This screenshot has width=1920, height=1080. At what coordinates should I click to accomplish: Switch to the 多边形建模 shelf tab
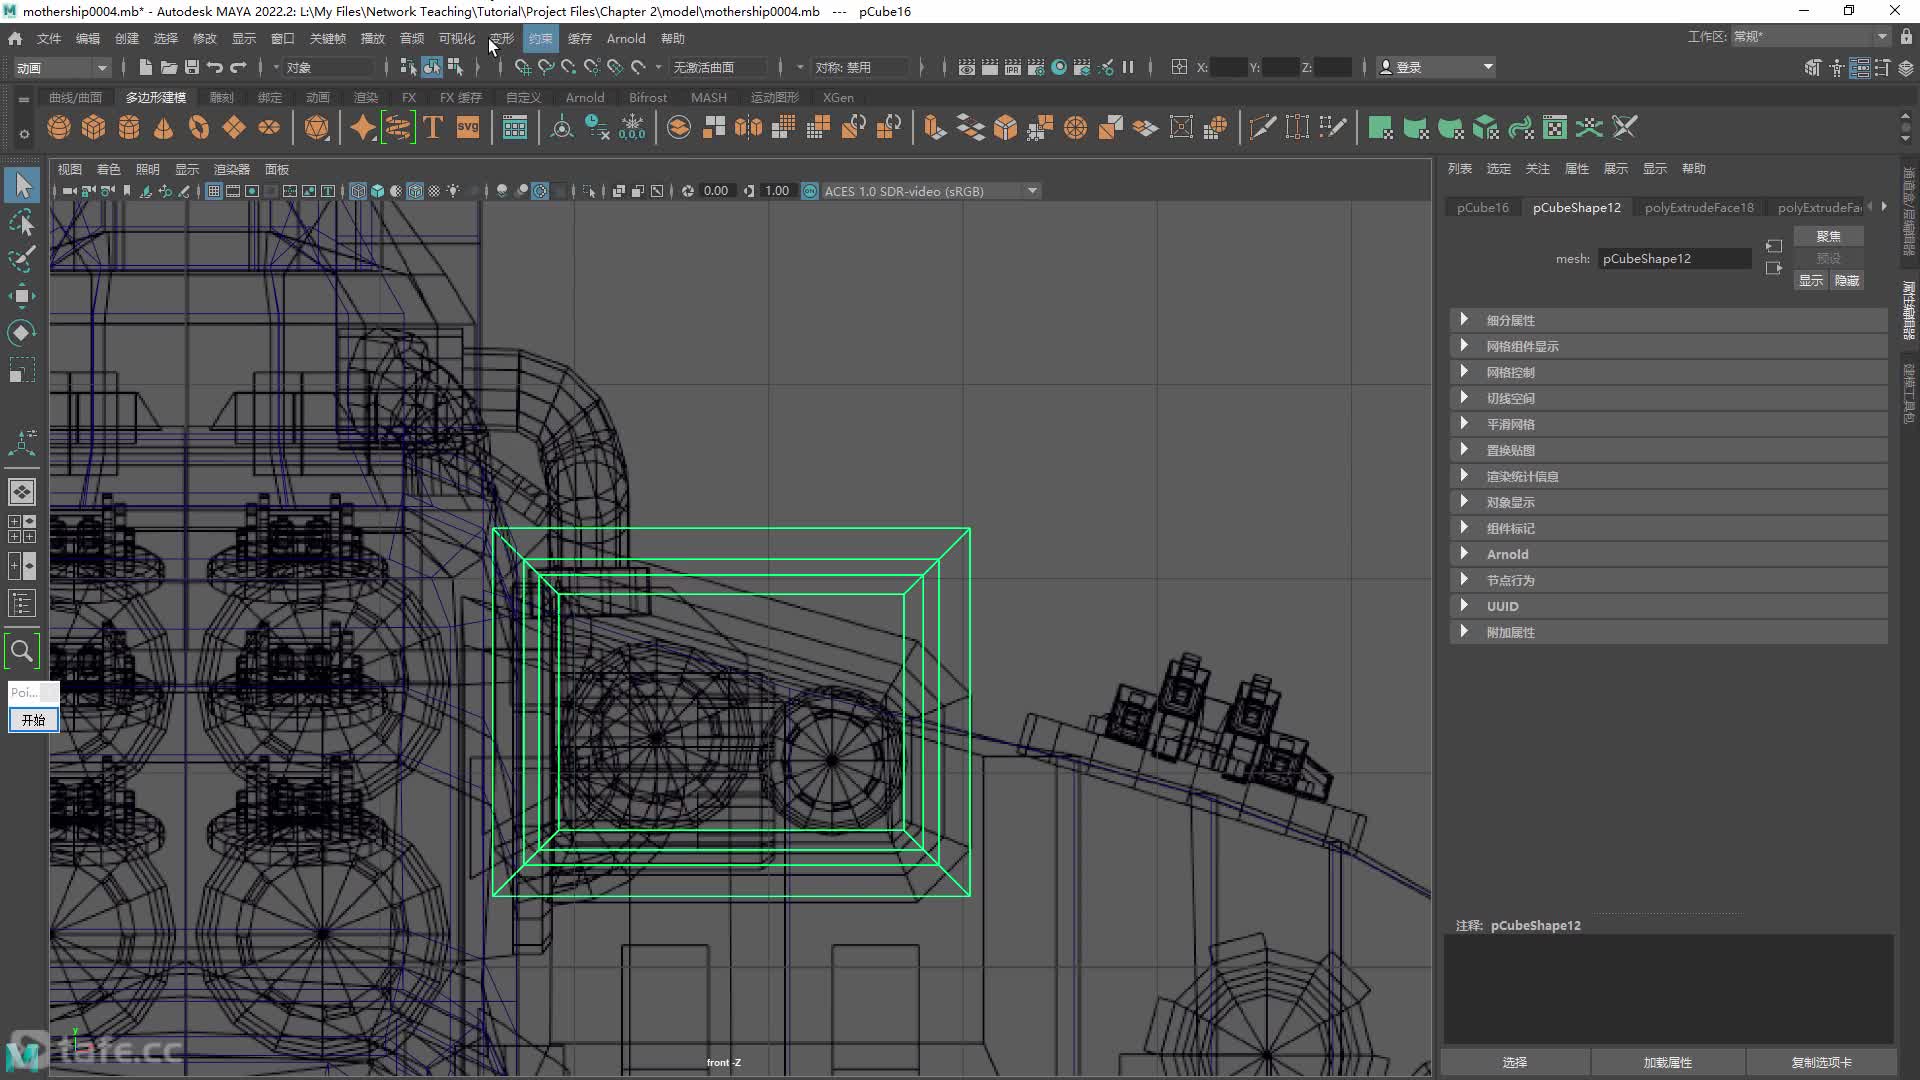(x=156, y=97)
